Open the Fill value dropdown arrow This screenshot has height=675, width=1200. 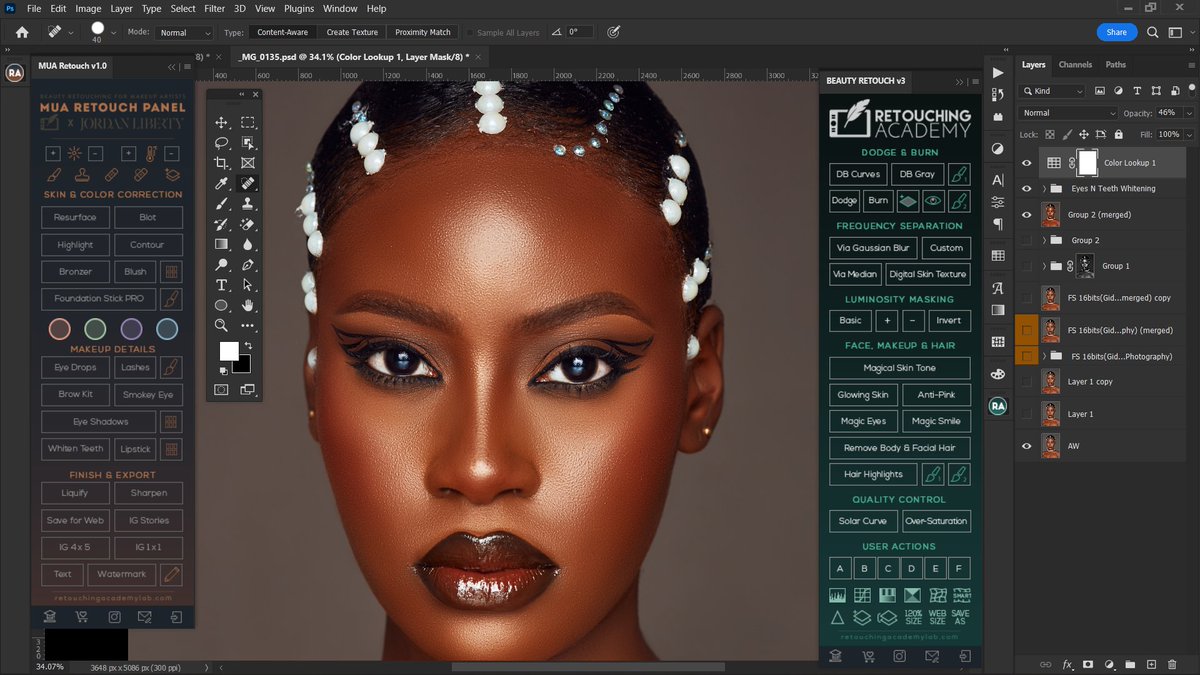click(1188, 134)
